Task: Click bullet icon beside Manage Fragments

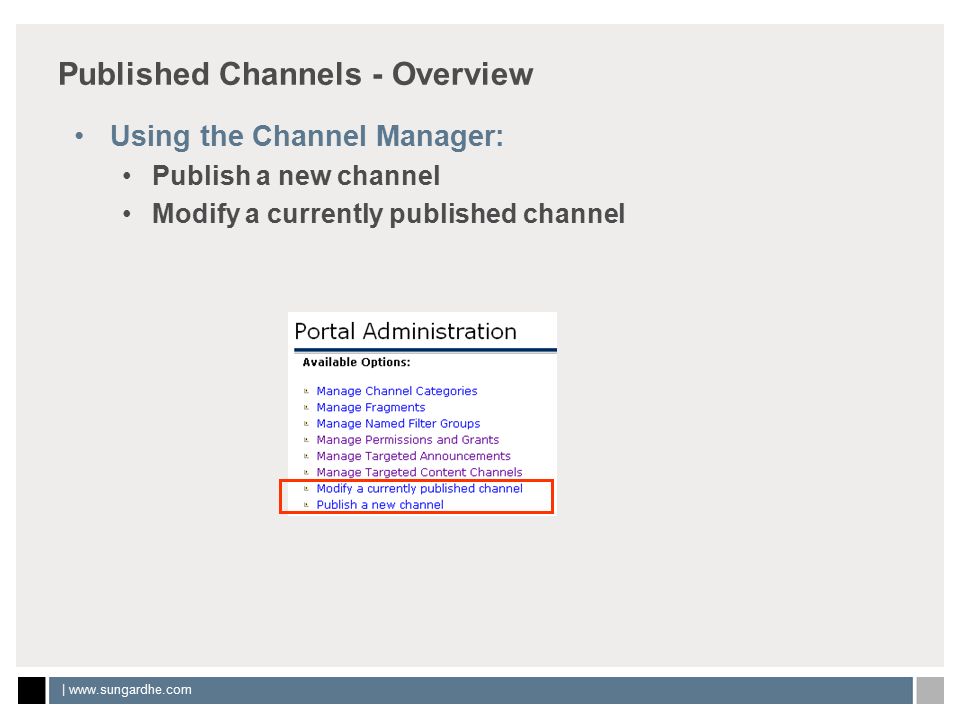Action: coord(306,407)
